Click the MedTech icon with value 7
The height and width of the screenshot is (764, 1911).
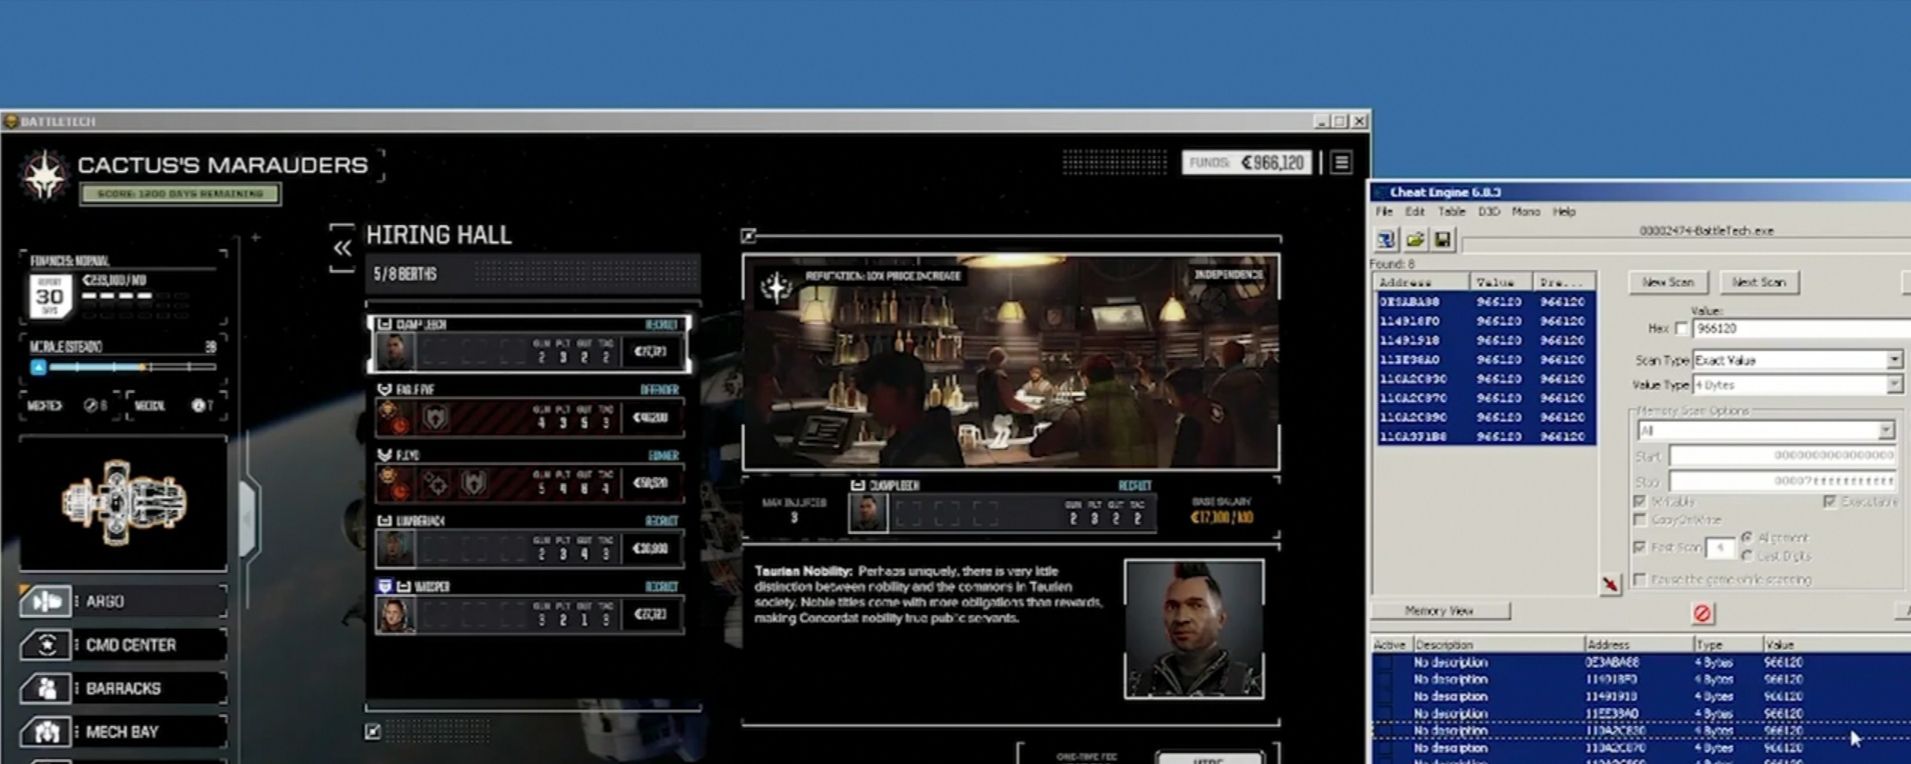click(198, 405)
